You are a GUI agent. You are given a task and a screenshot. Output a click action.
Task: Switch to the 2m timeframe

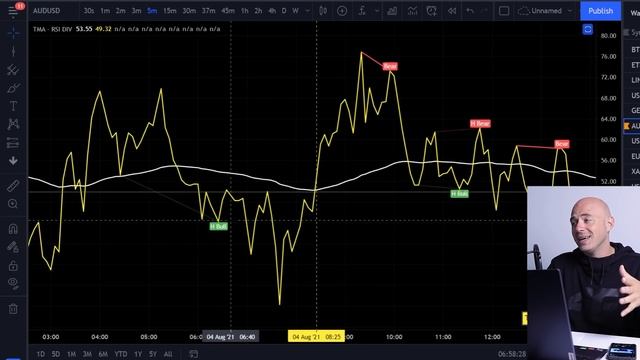[x=120, y=11]
